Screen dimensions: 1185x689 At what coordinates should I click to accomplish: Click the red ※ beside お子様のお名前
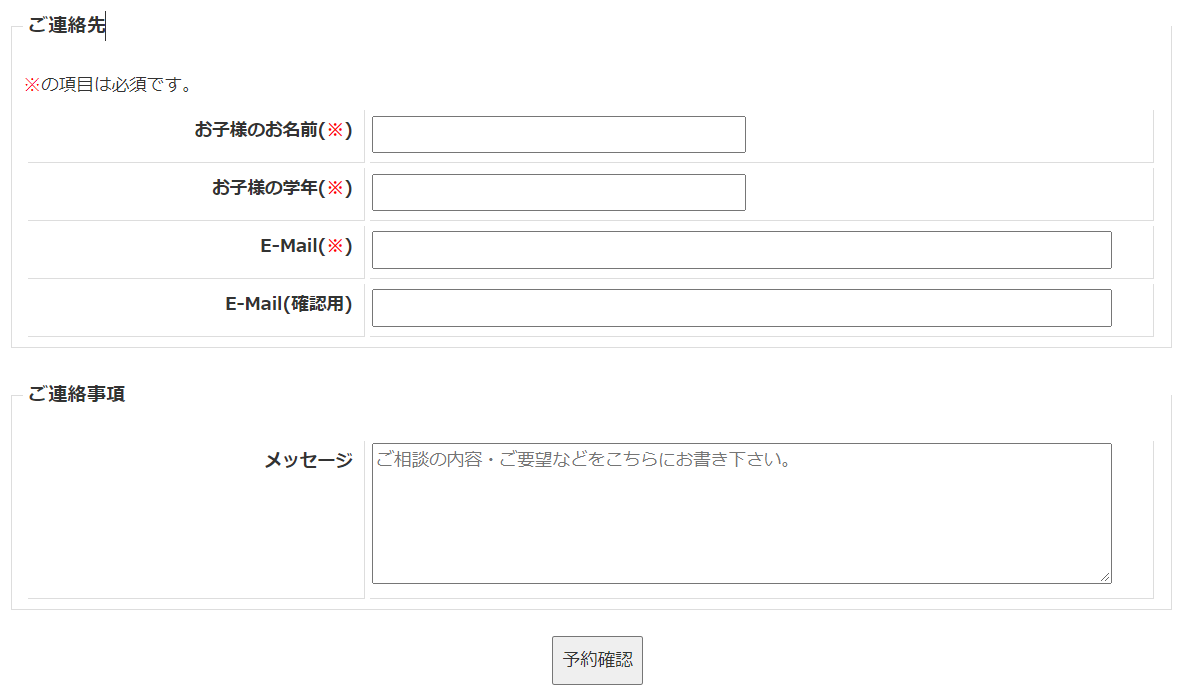coord(335,130)
